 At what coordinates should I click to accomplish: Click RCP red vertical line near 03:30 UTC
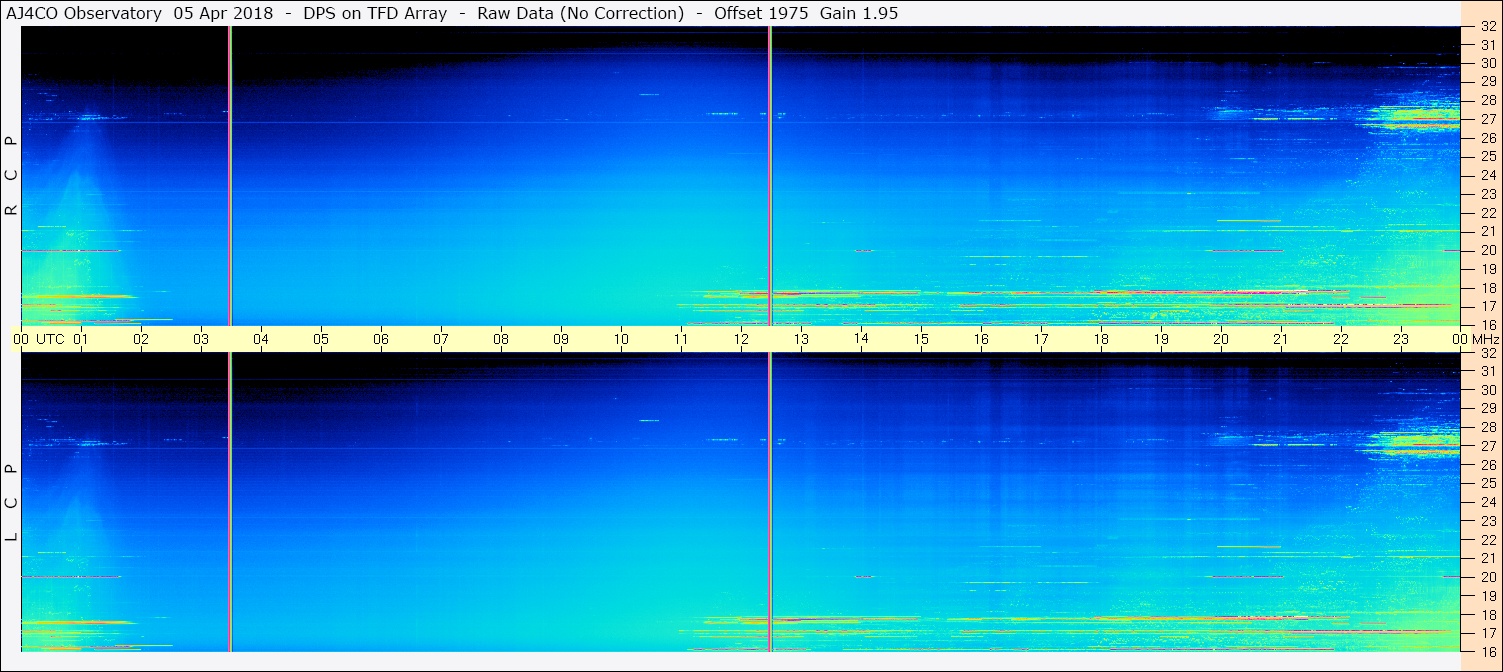click(230, 176)
